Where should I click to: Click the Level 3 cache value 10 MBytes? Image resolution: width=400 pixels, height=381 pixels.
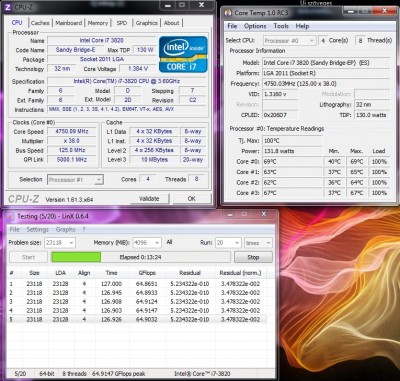tap(154, 160)
